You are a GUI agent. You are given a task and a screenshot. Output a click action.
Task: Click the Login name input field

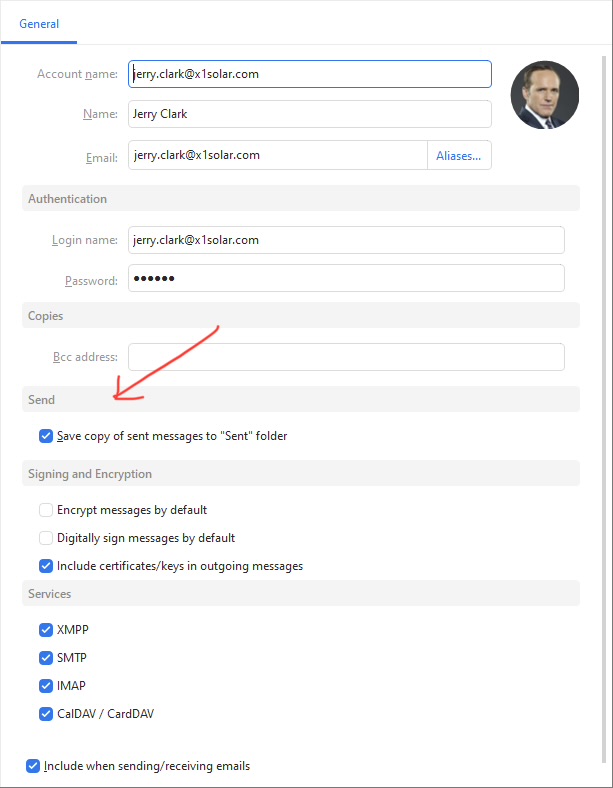click(346, 240)
